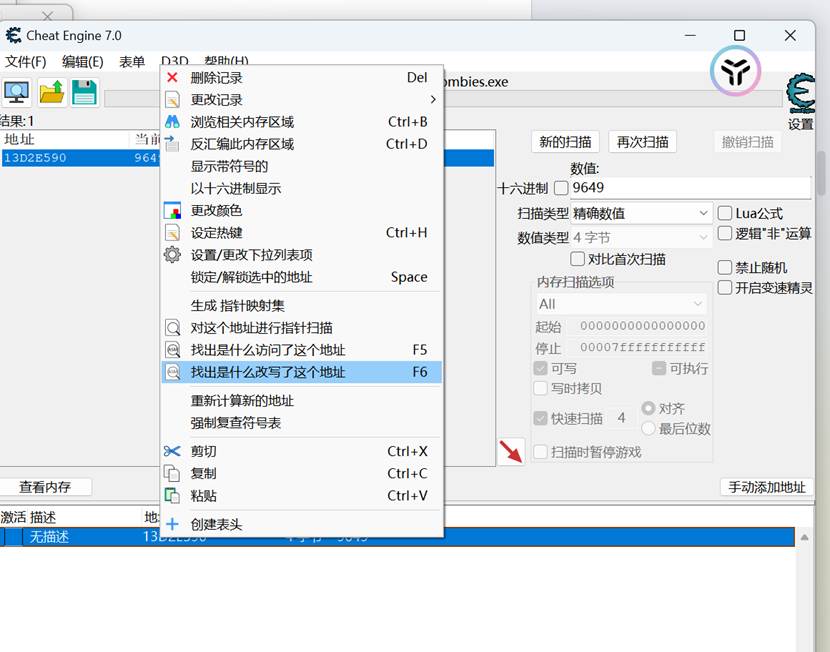Click the set hotkey icon
Screen dimensions: 830x652
[172, 233]
